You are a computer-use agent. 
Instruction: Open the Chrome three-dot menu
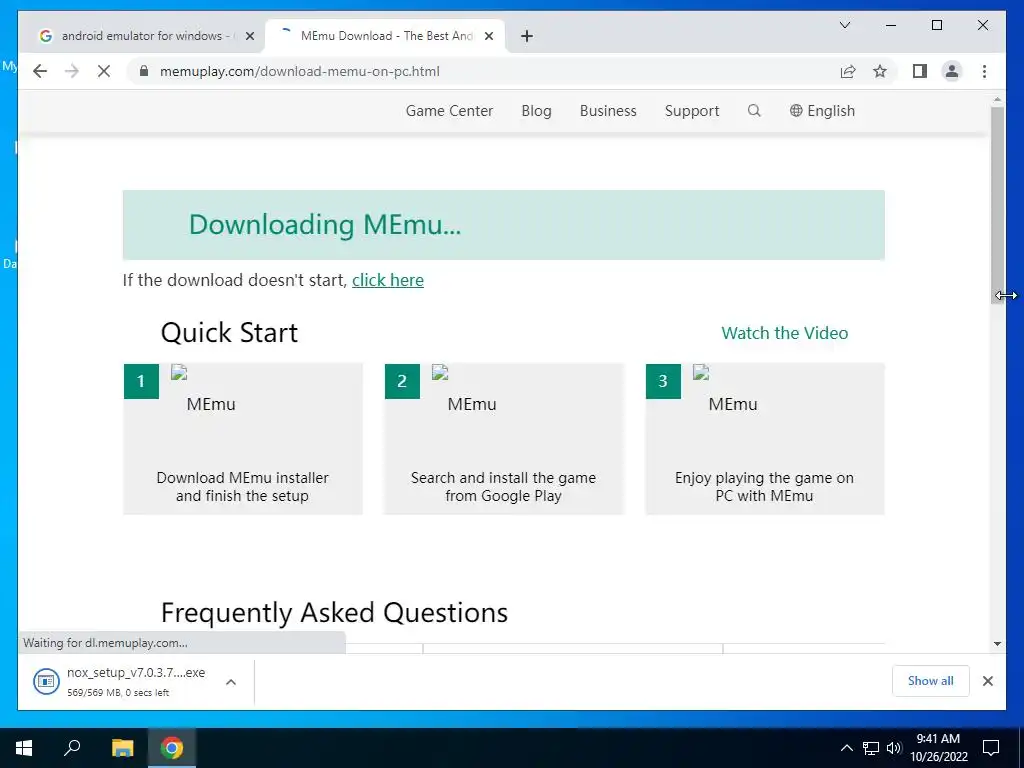click(x=984, y=71)
